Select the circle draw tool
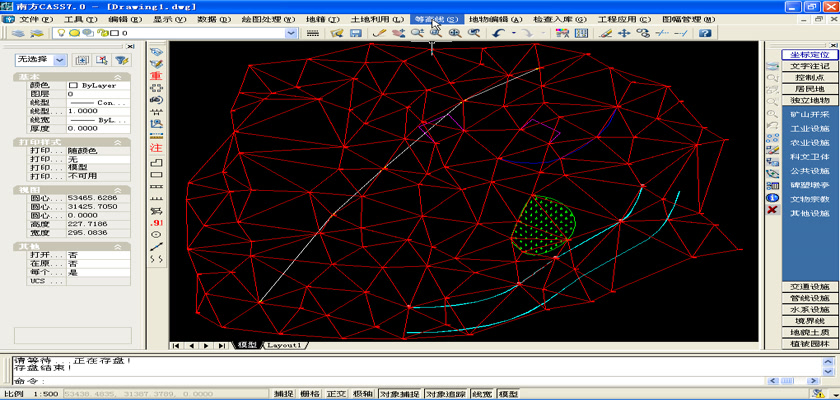840x400 pixels. tap(156, 235)
